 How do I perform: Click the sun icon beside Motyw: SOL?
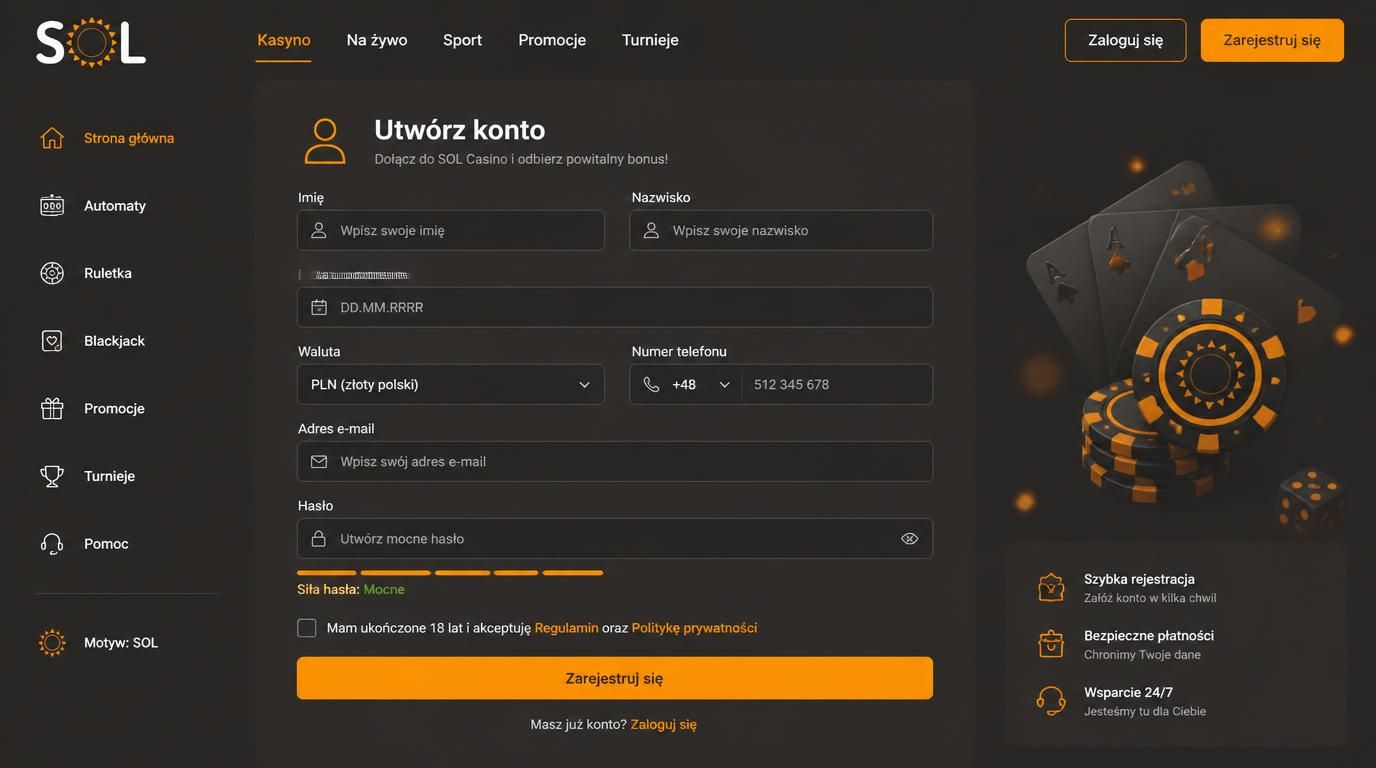coord(52,643)
